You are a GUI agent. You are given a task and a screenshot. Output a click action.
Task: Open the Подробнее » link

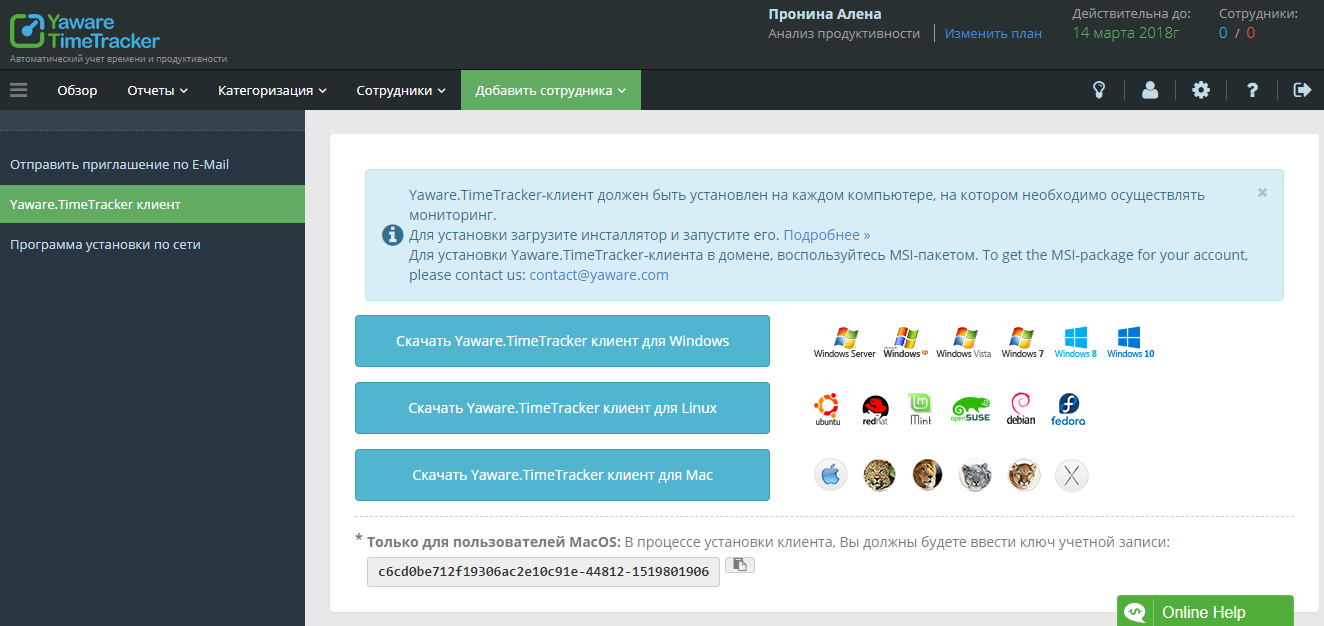tap(827, 235)
